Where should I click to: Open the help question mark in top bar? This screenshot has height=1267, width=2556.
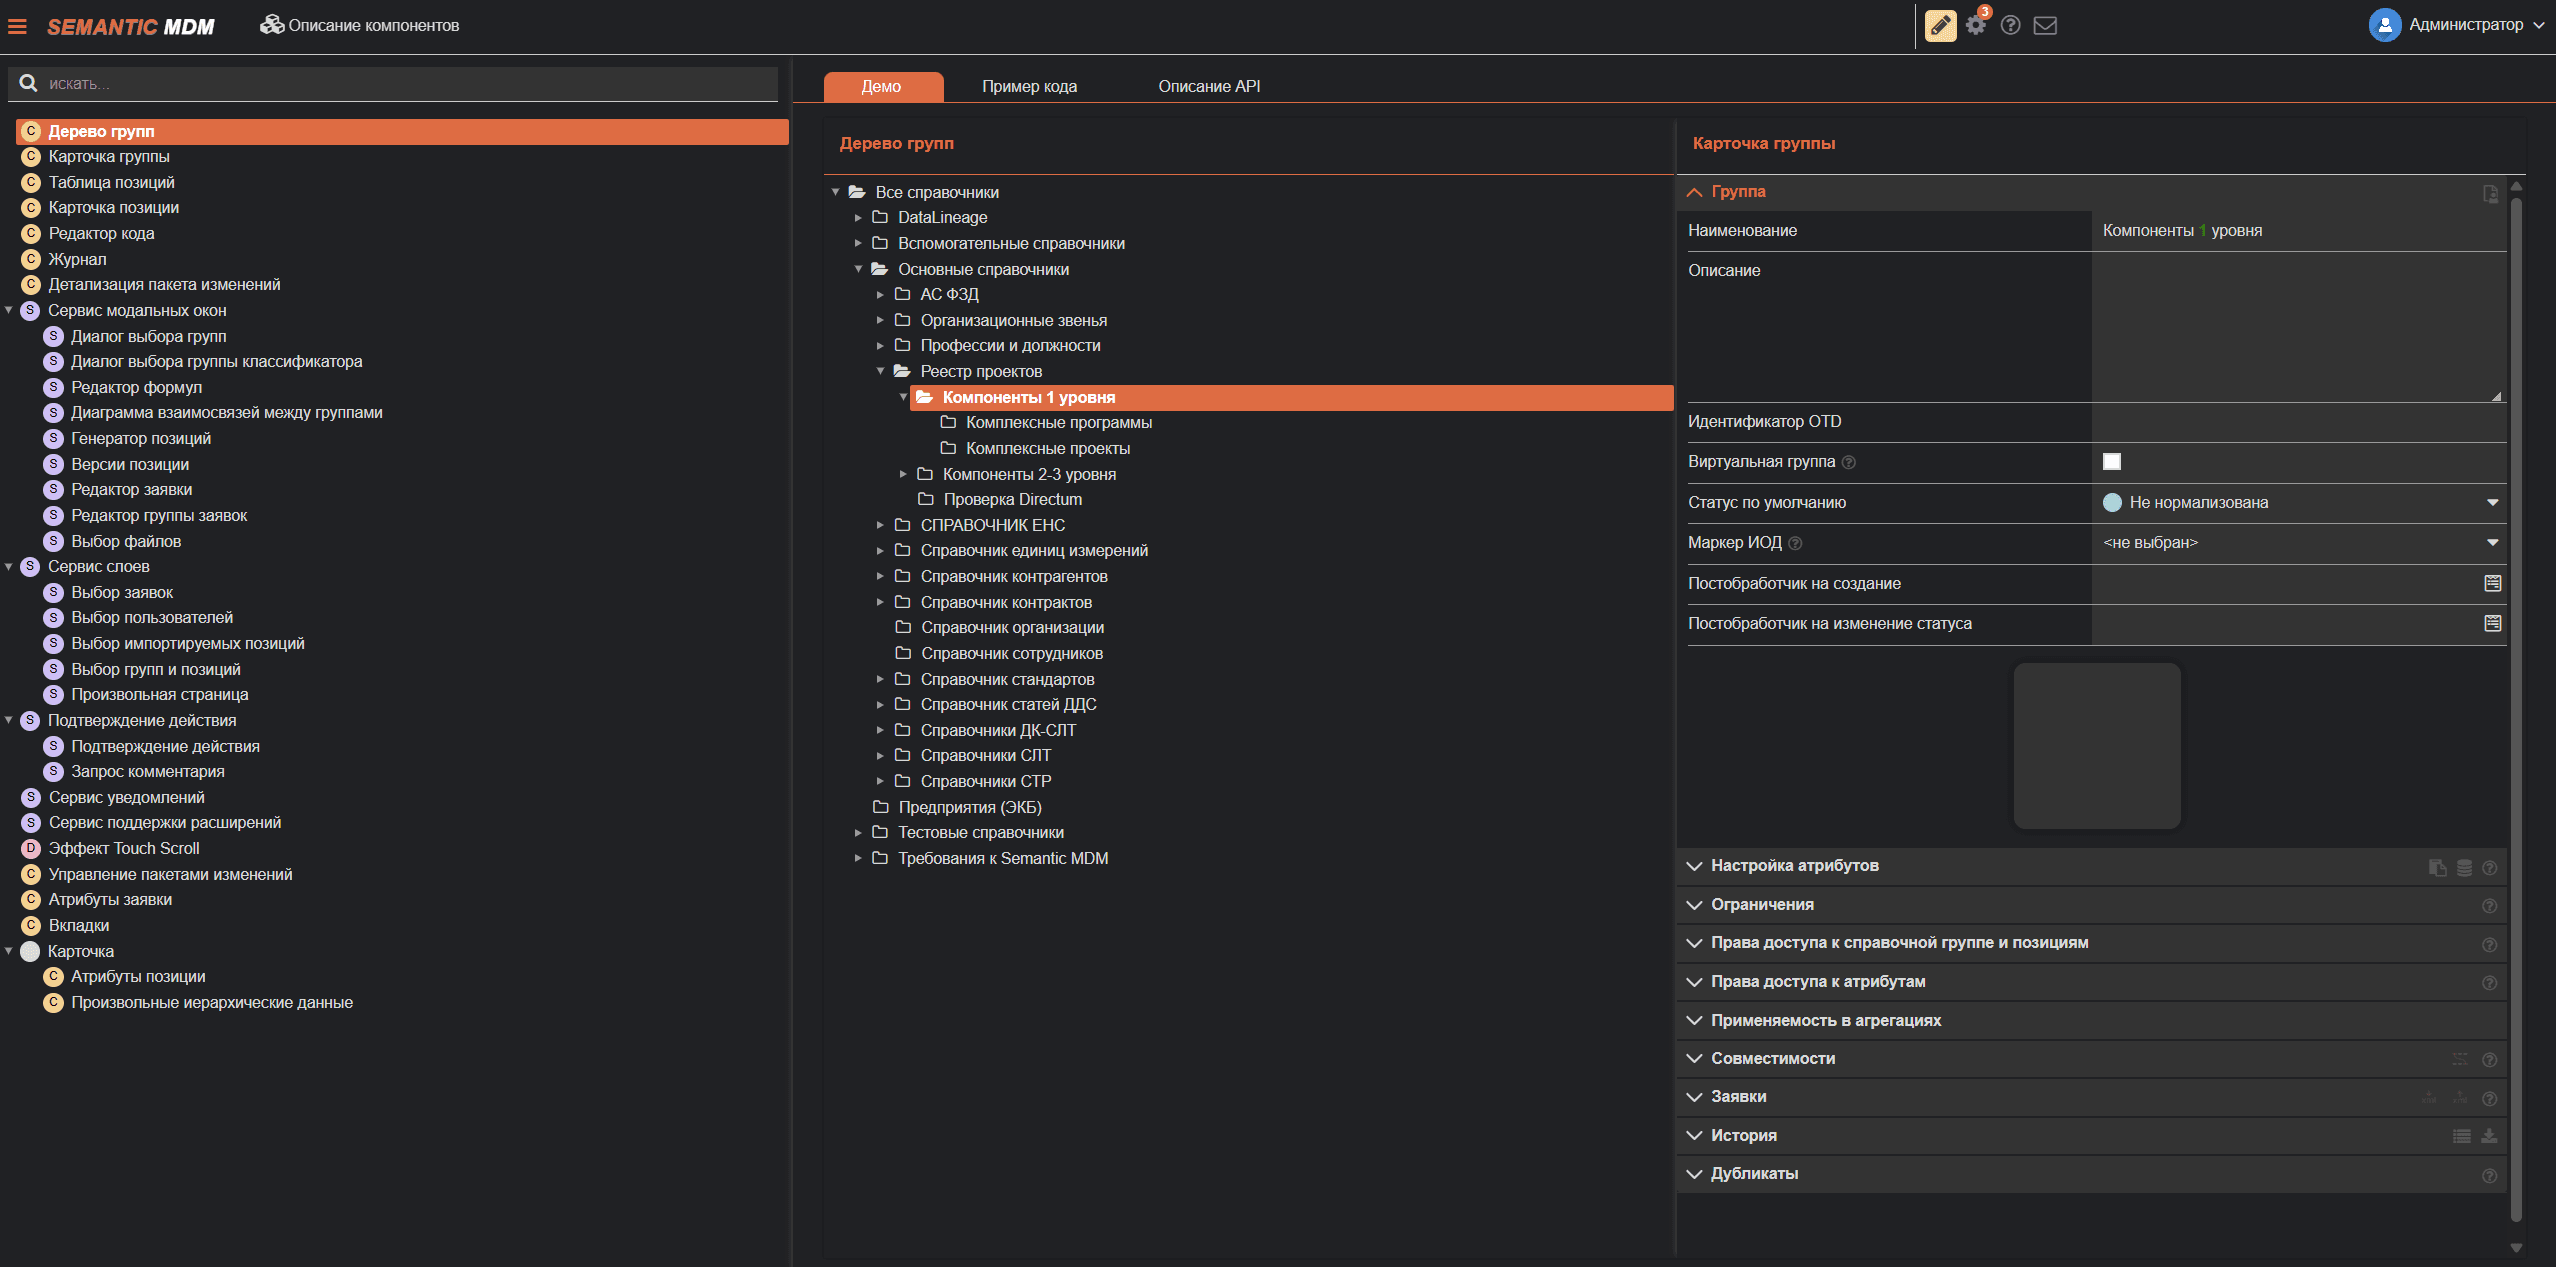coord(2010,25)
